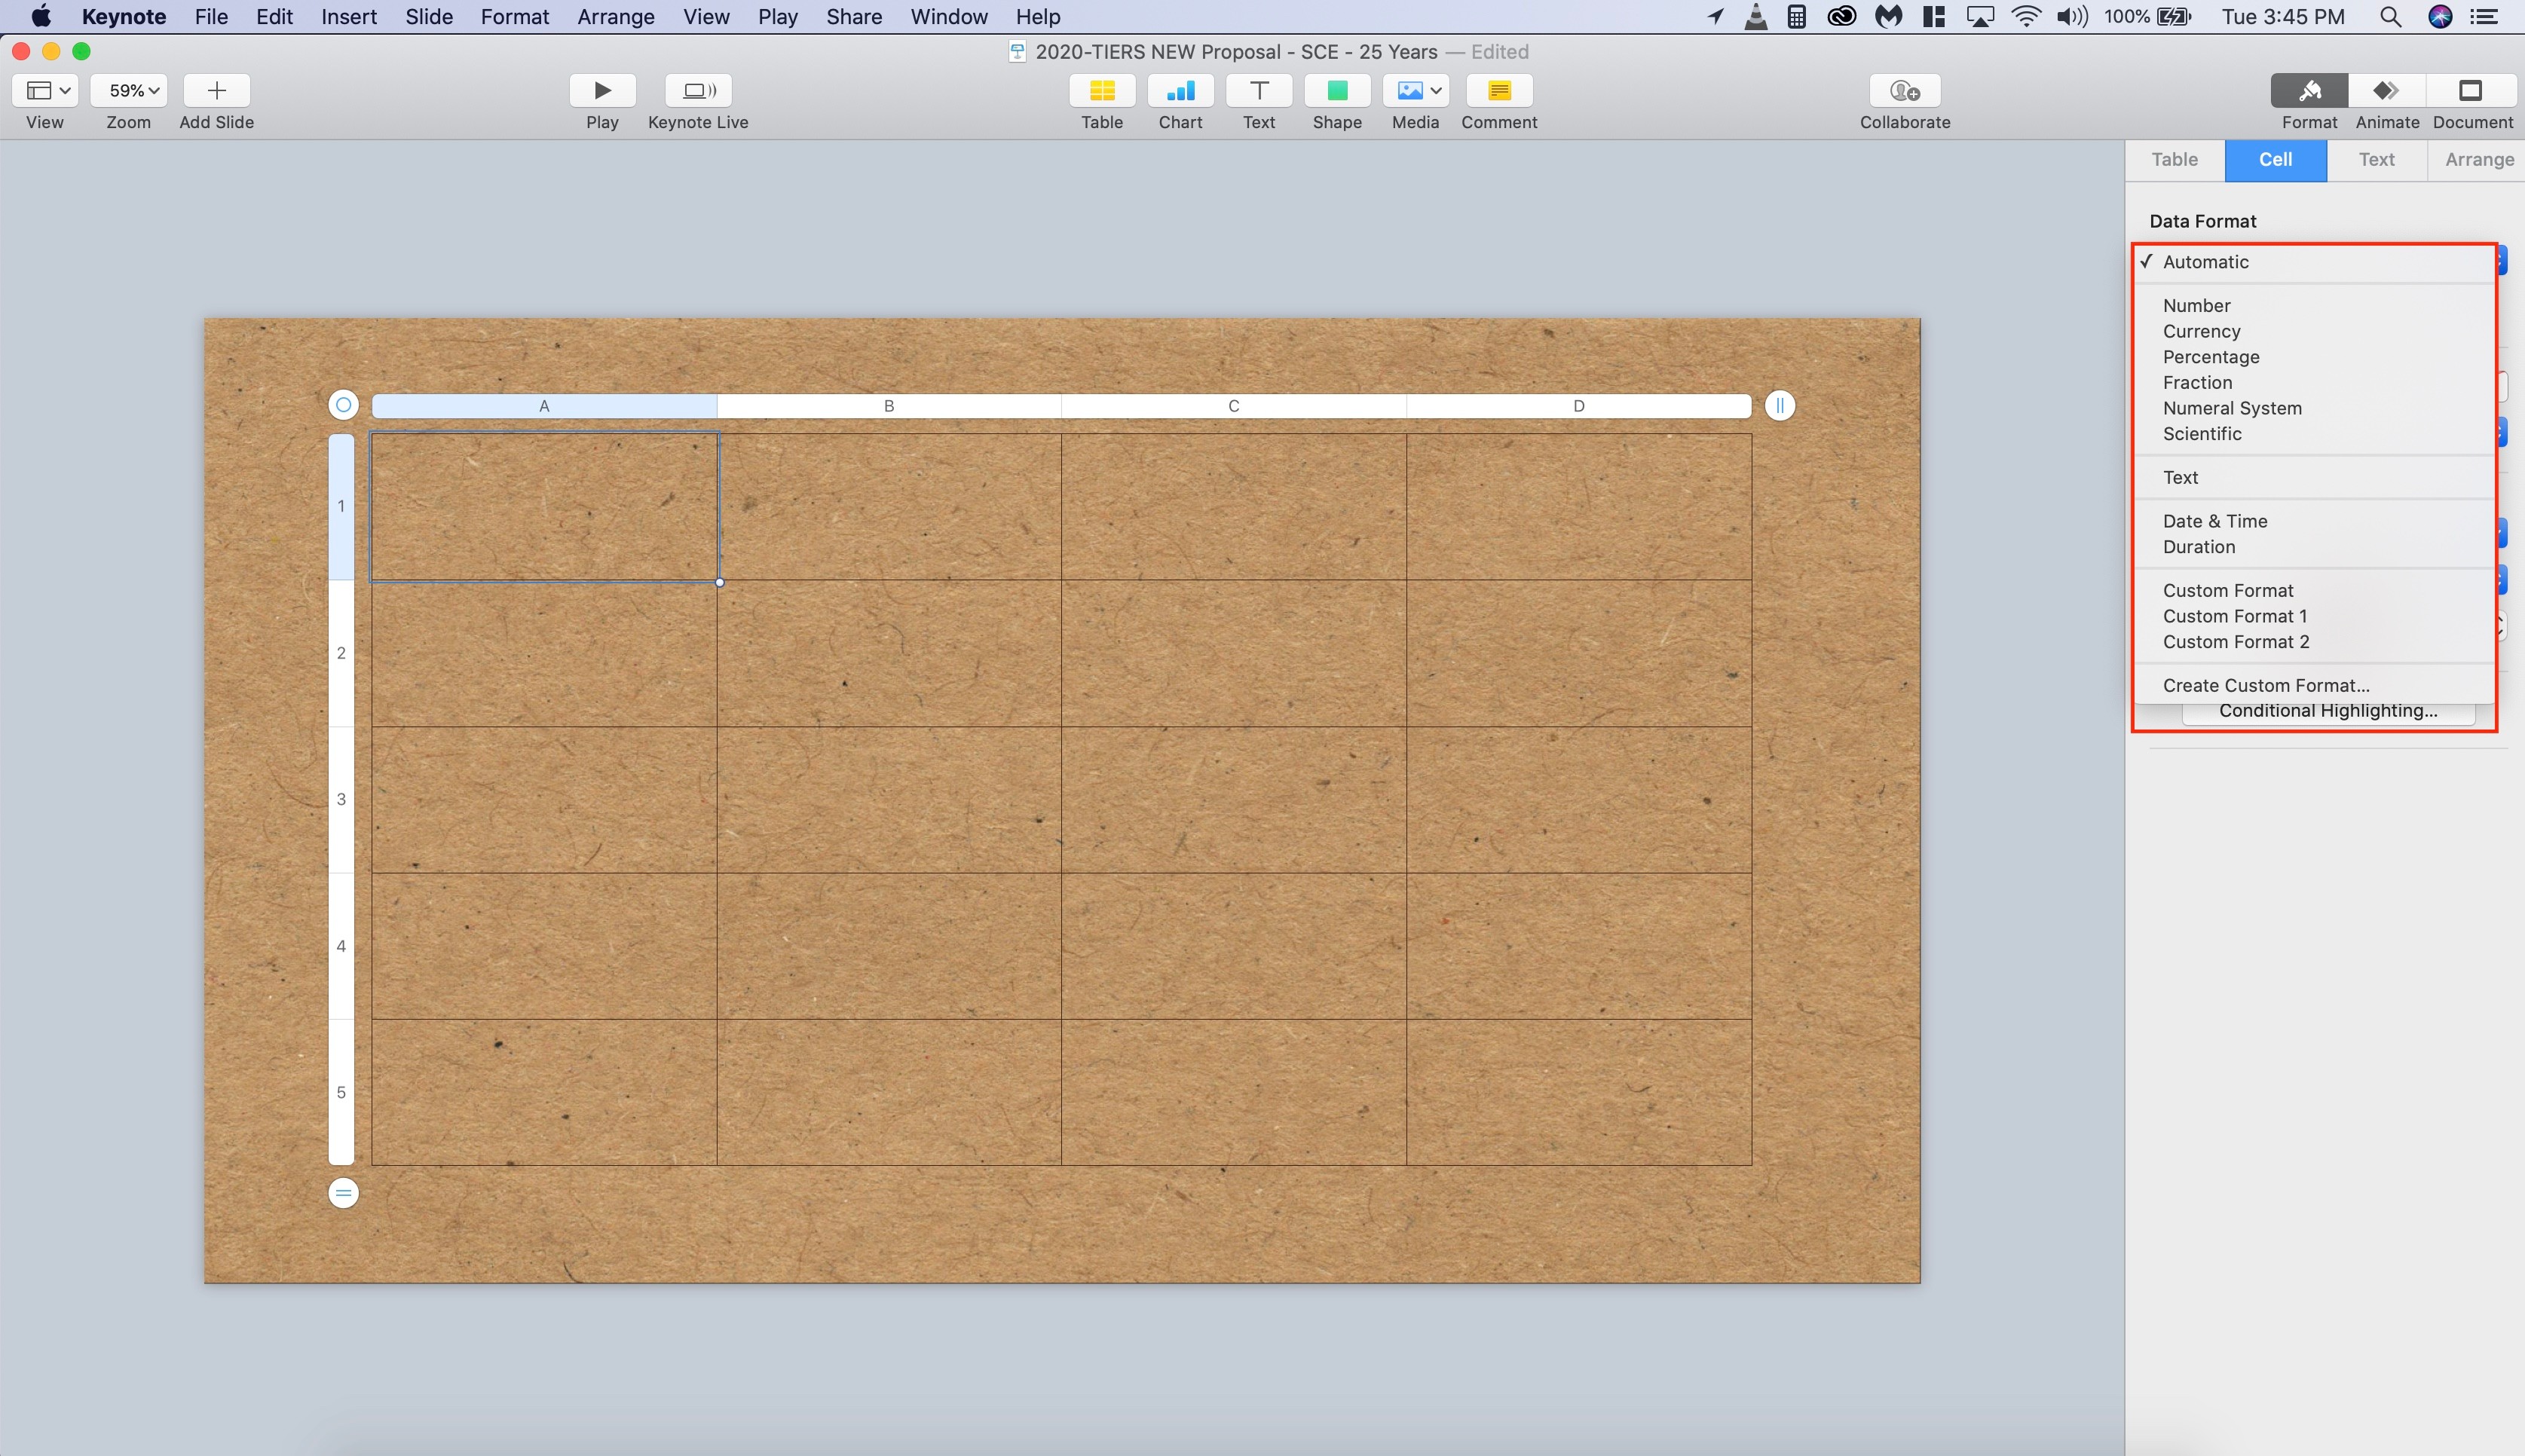2525x1456 pixels.
Task: Open the Media dropdown arrow
Action: pyautogui.click(x=1436, y=91)
